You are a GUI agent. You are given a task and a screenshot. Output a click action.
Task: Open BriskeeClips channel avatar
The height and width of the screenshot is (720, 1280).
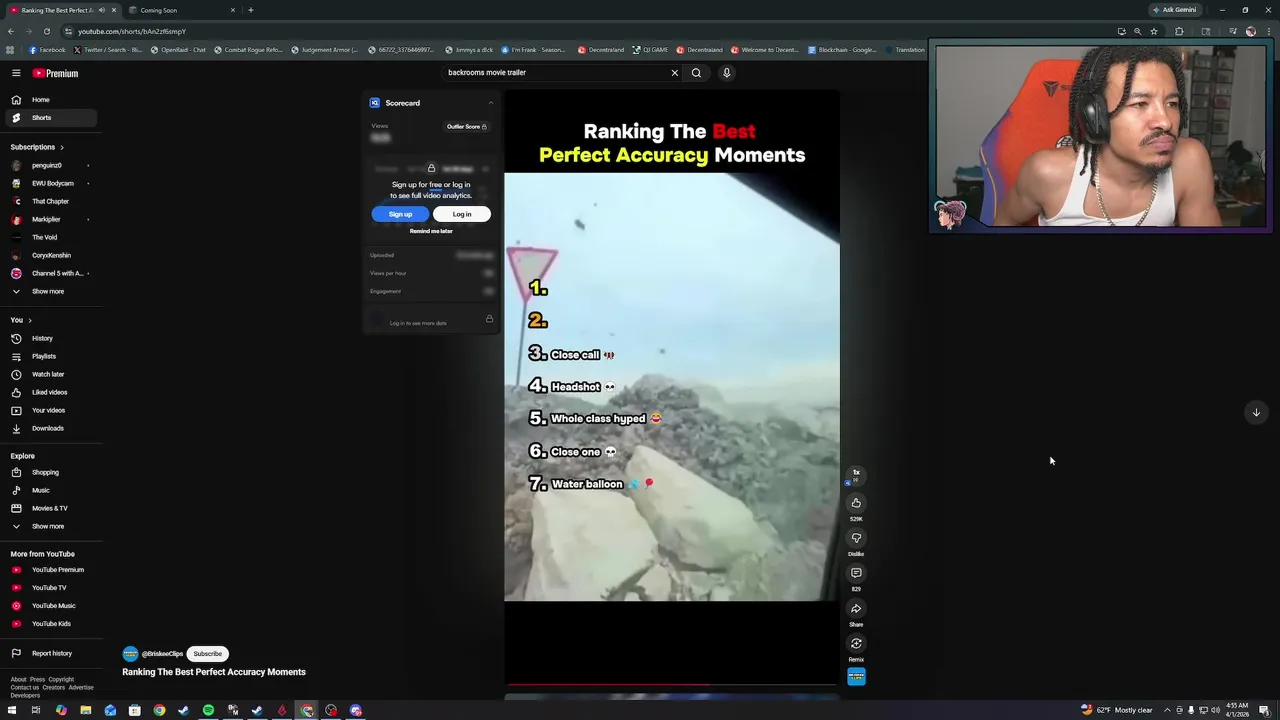130,654
